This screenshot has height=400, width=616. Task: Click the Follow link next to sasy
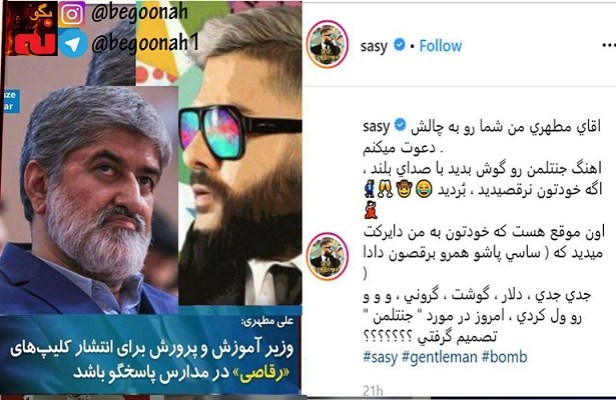coord(440,46)
